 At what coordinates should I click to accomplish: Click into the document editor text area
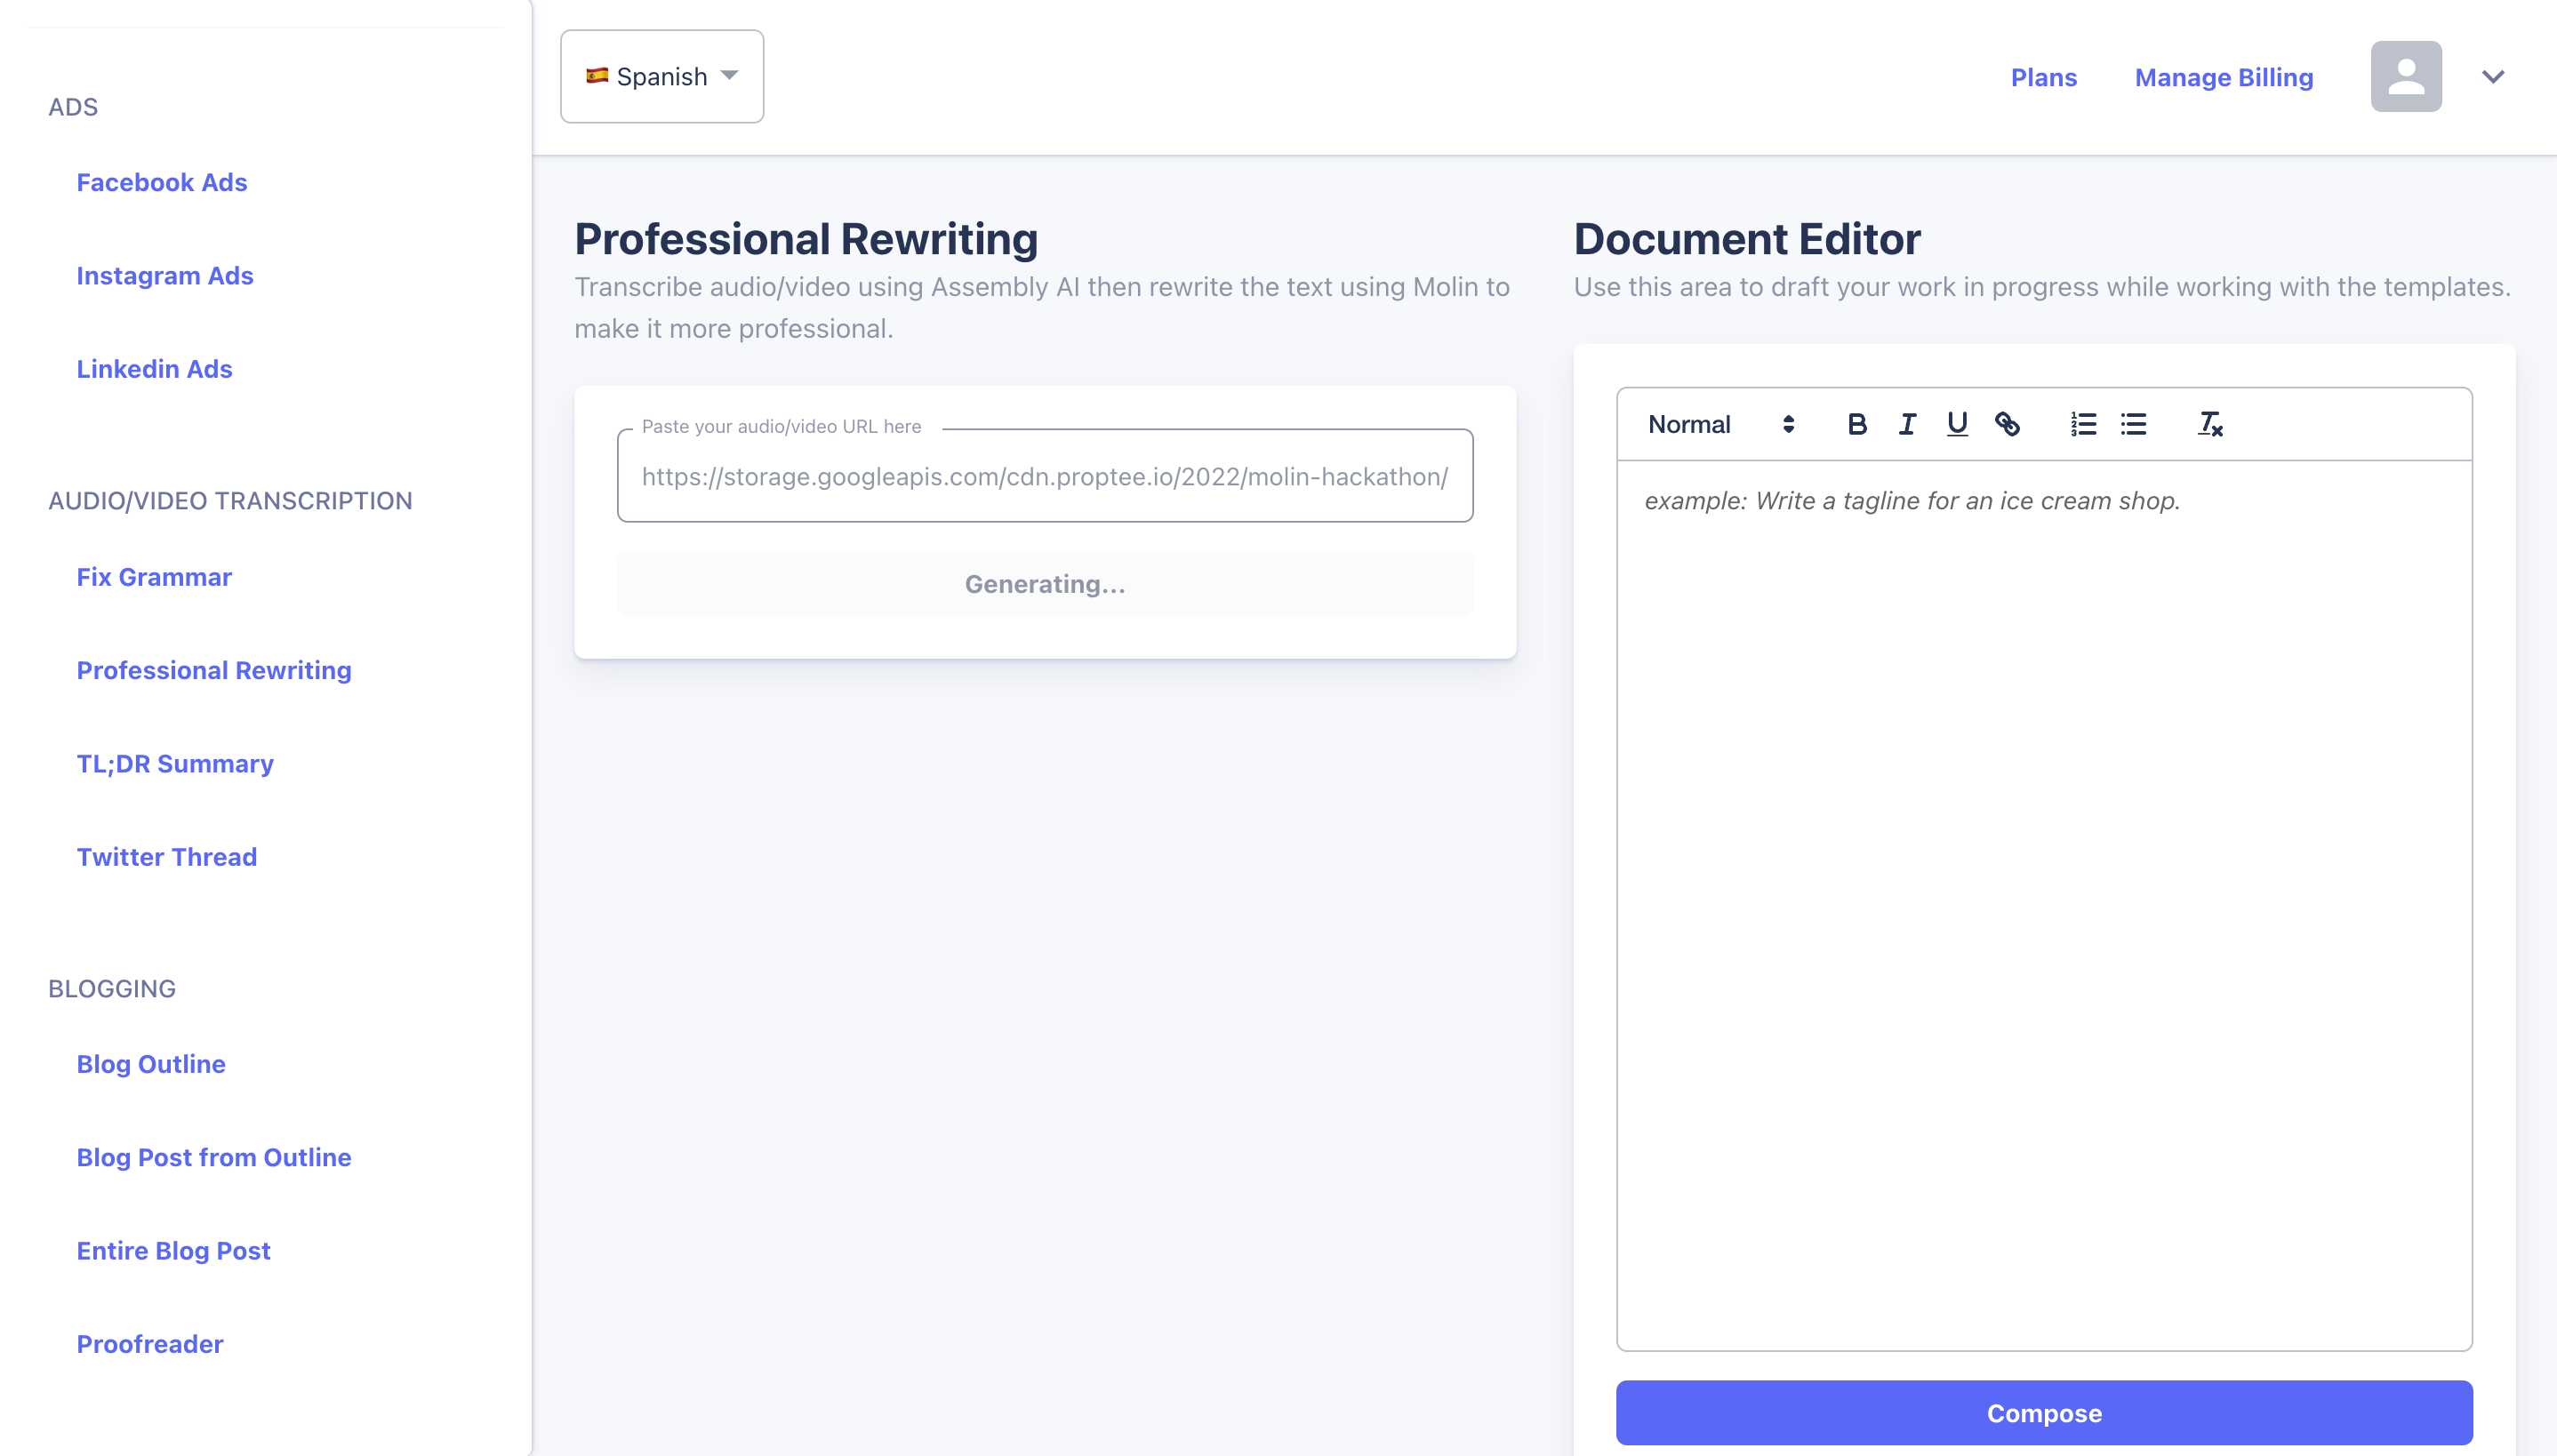[2043, 900]
